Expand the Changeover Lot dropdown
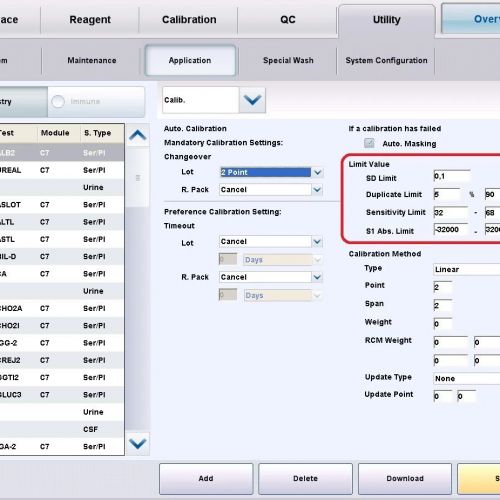This screenshot has height=500, width=500. click(x=318, y=172)
